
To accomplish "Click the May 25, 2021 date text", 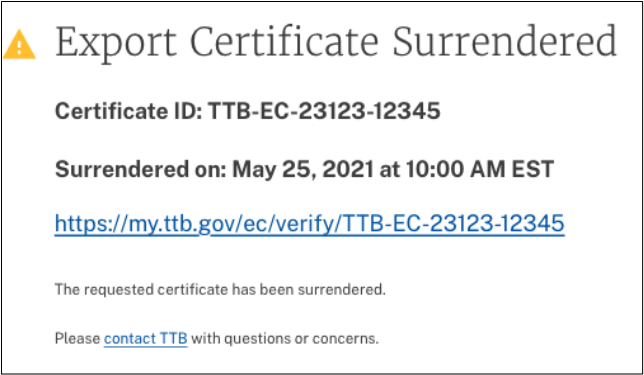I will click(304, 169).
